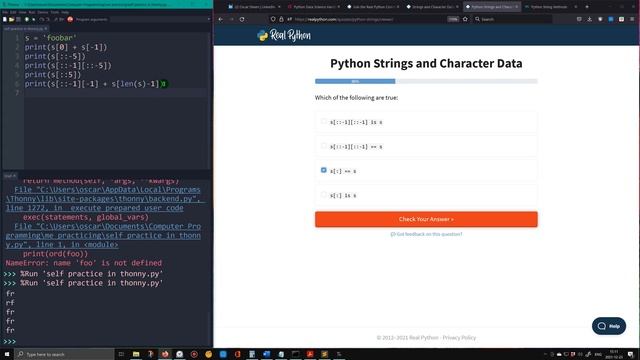Open Thonny Edit menu
640x360 pixels.
pos(13,12)
